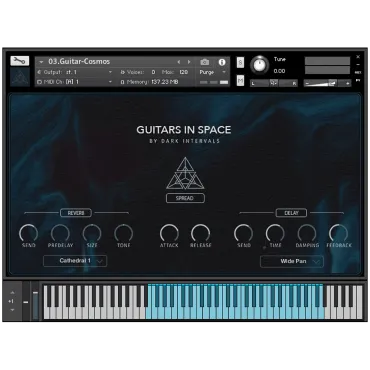Show instrument info icon
Screen dimensions: 370x370
point(222,62)
